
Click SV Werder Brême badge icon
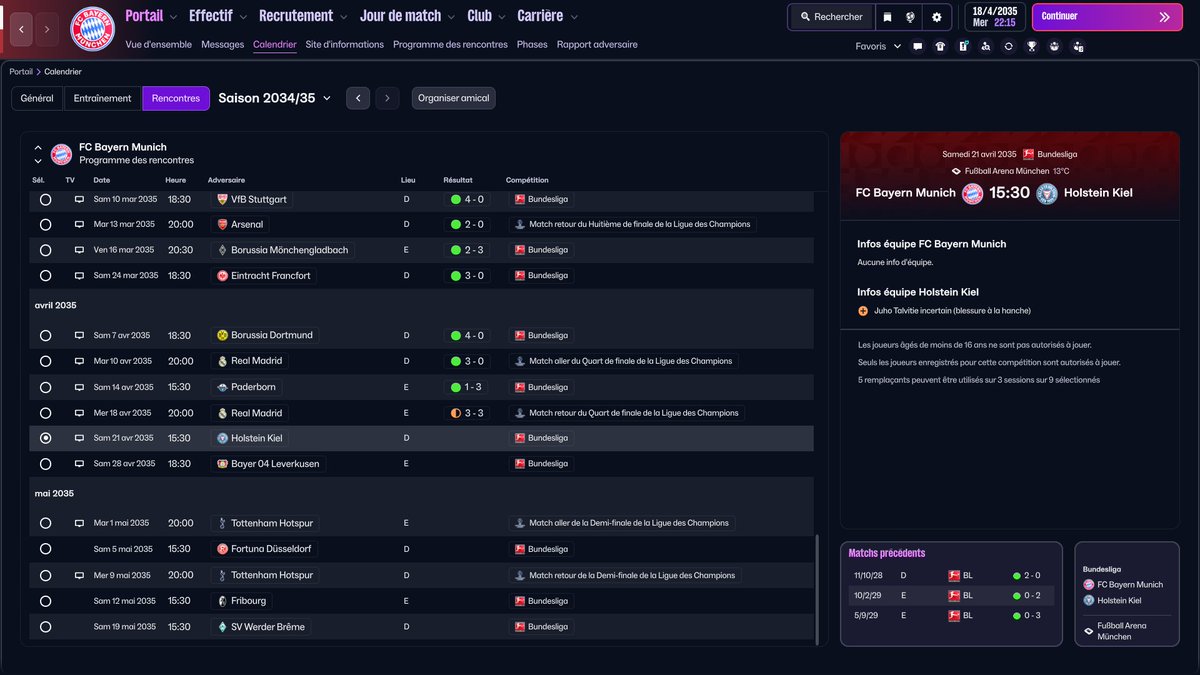tap(222, 627)
